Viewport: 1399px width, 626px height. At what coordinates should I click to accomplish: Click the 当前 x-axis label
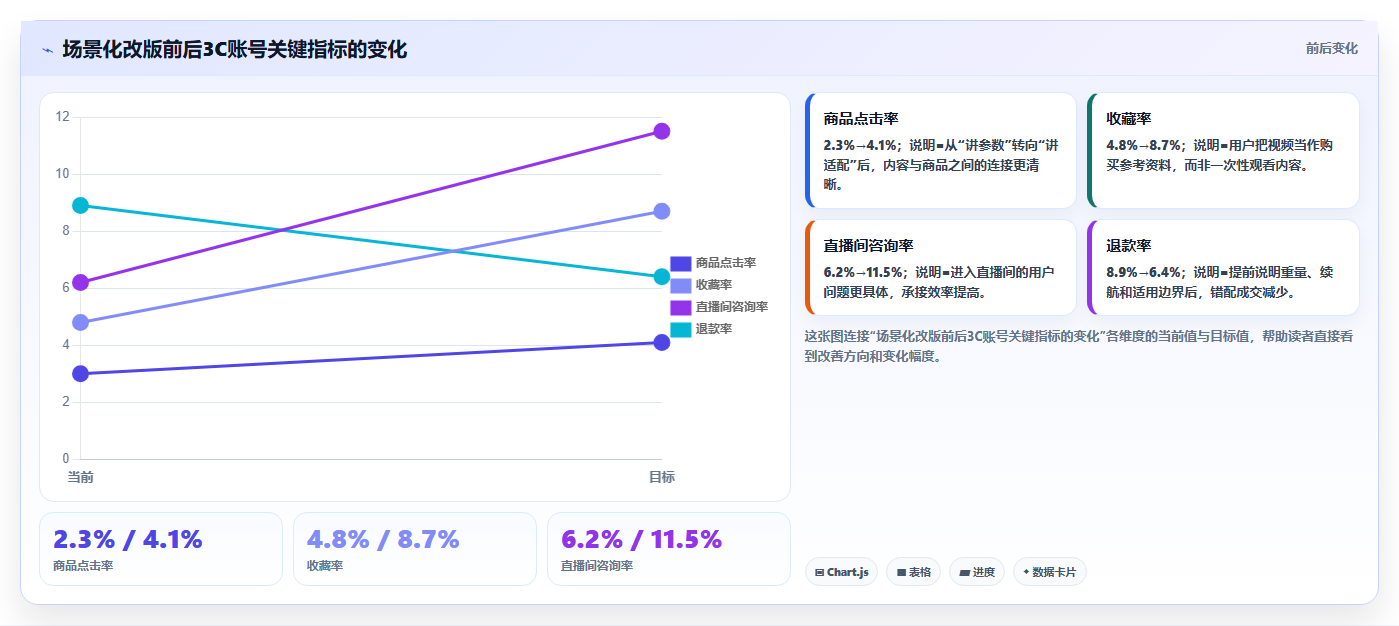81,477
